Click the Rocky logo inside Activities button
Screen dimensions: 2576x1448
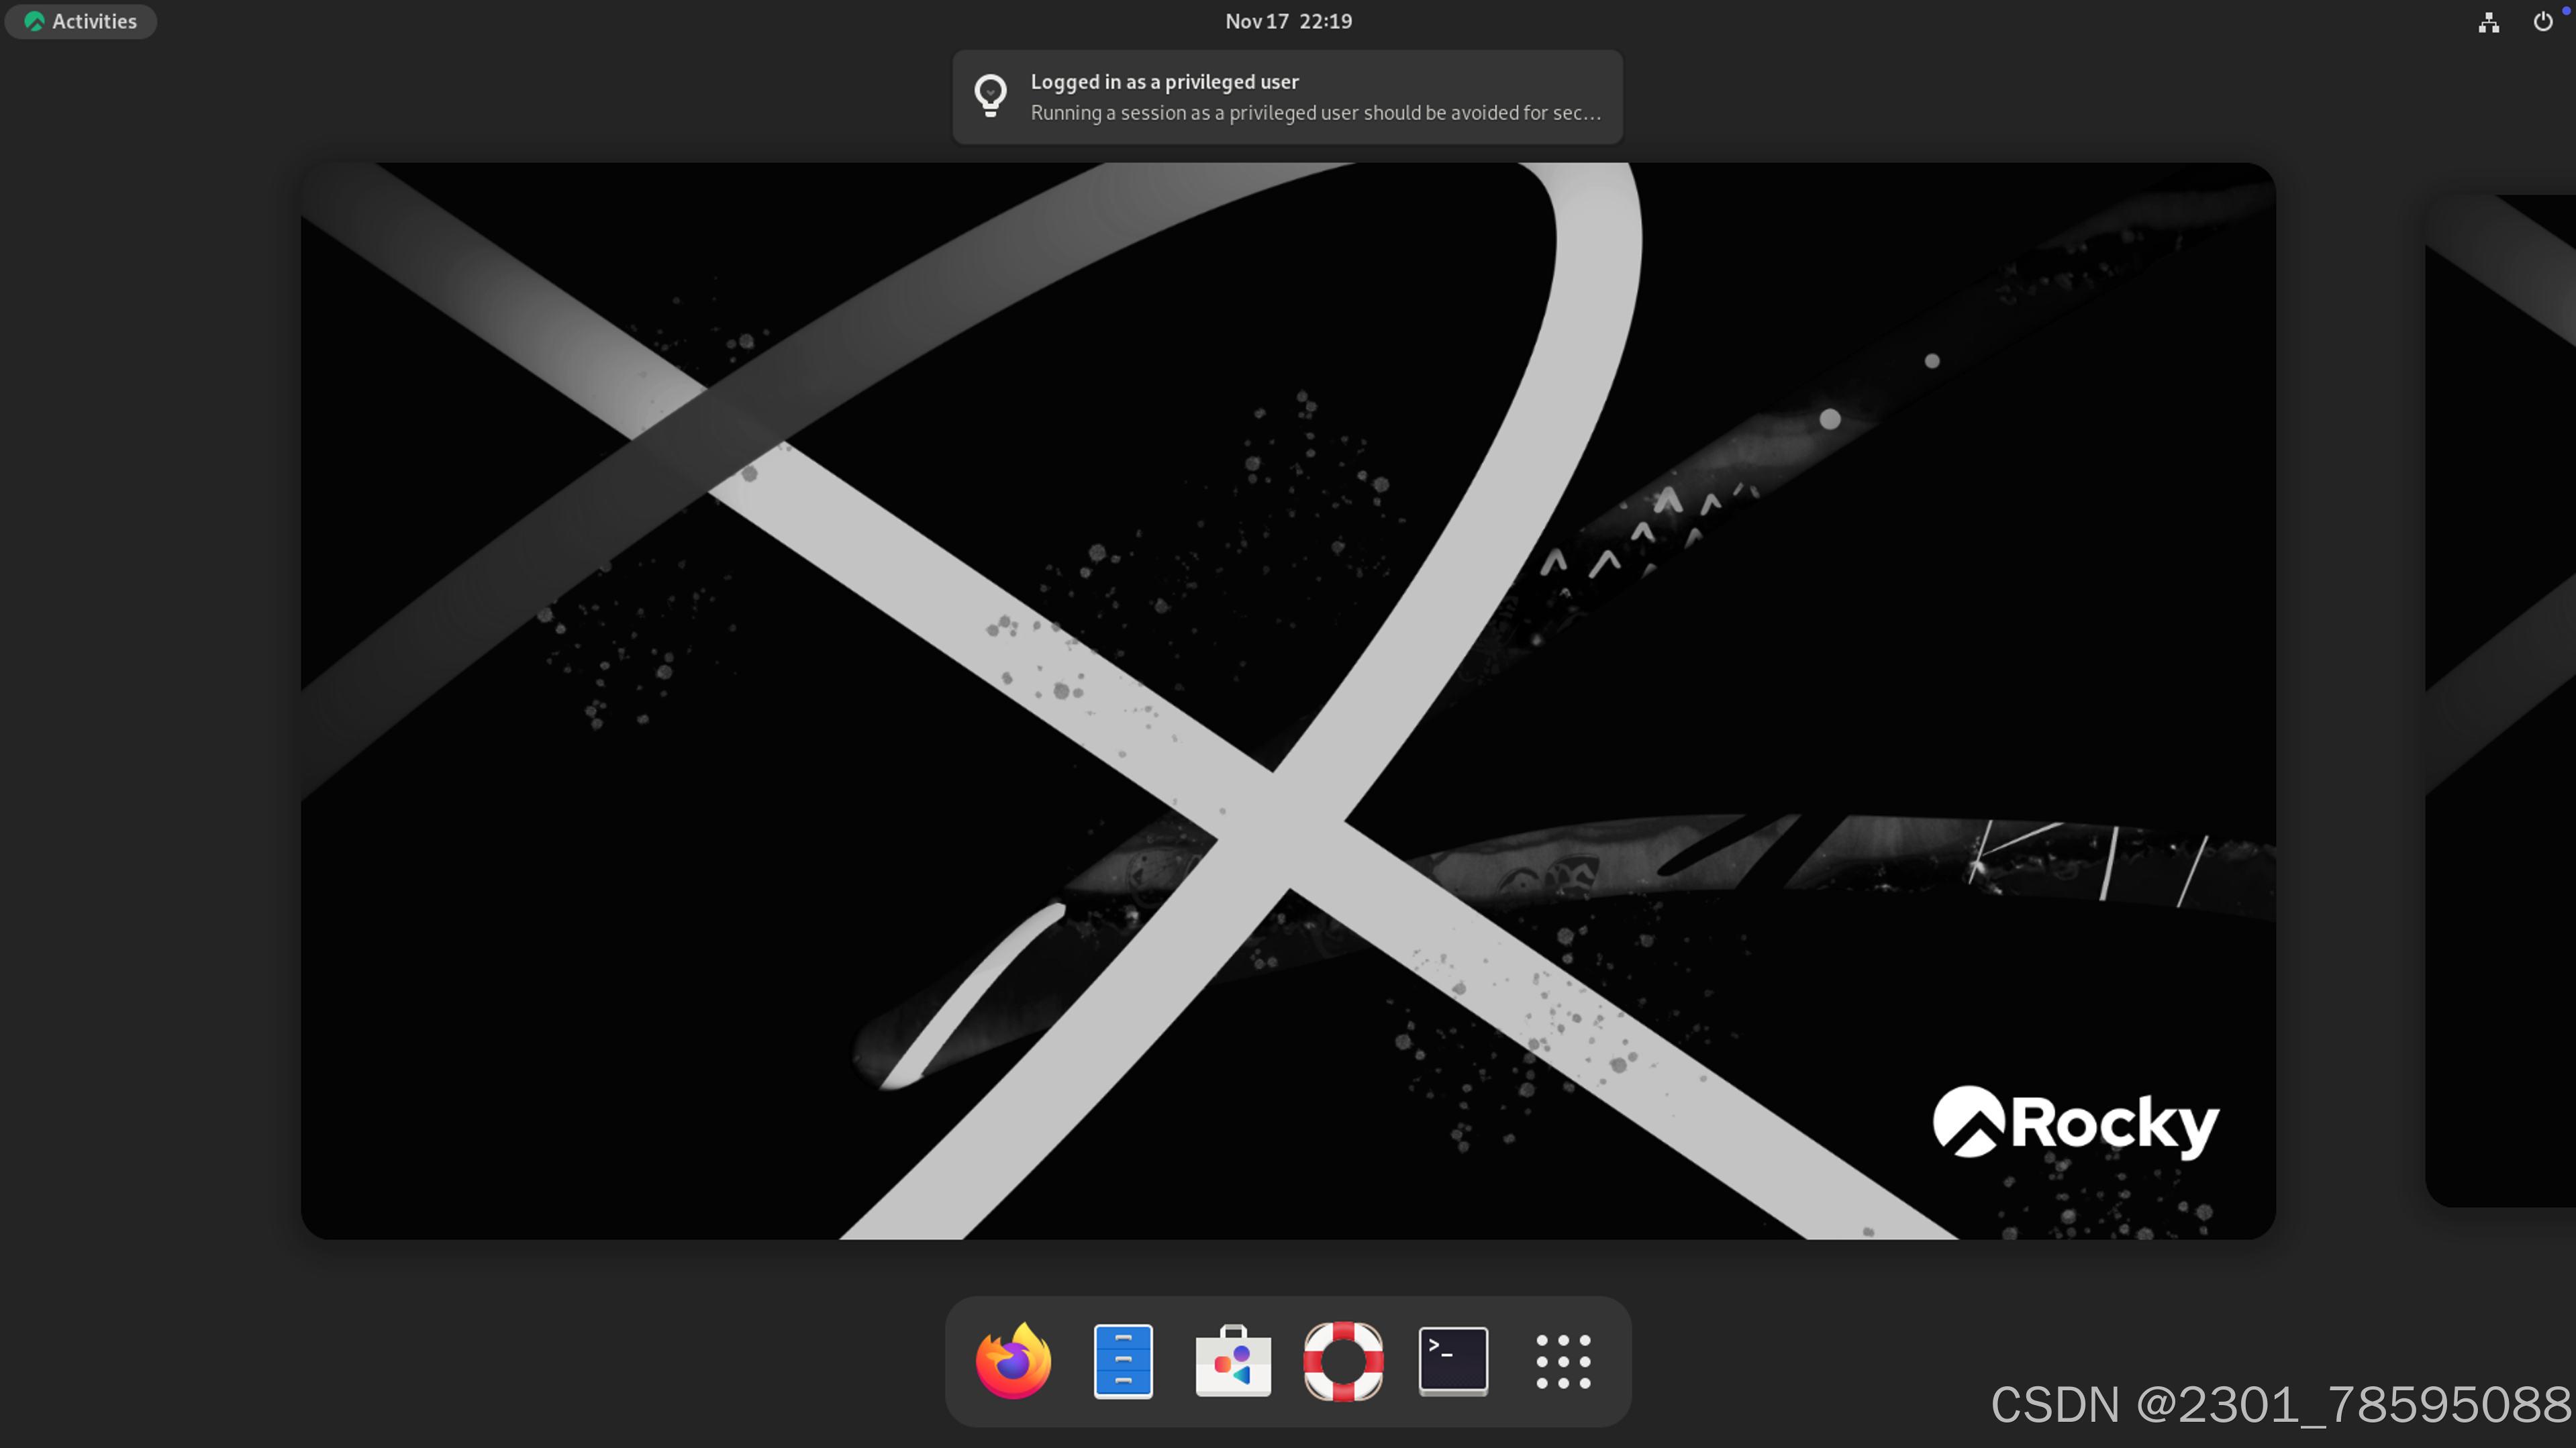coord(35,21)
